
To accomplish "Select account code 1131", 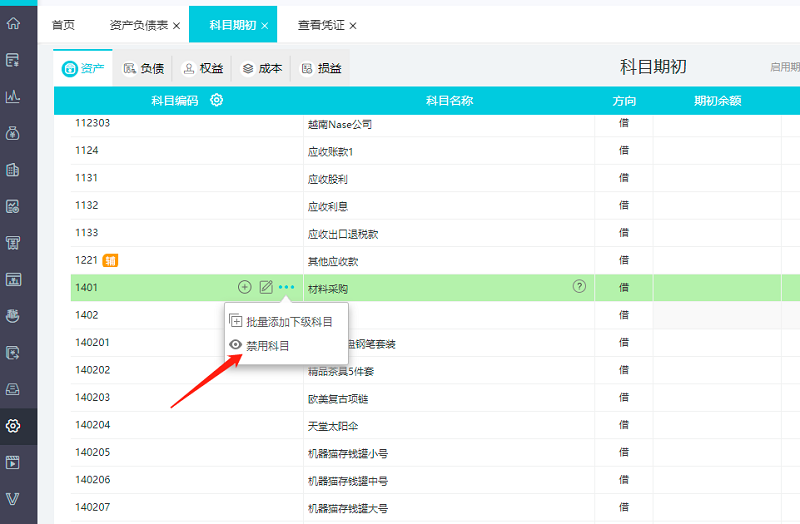I will pos(86,178).
